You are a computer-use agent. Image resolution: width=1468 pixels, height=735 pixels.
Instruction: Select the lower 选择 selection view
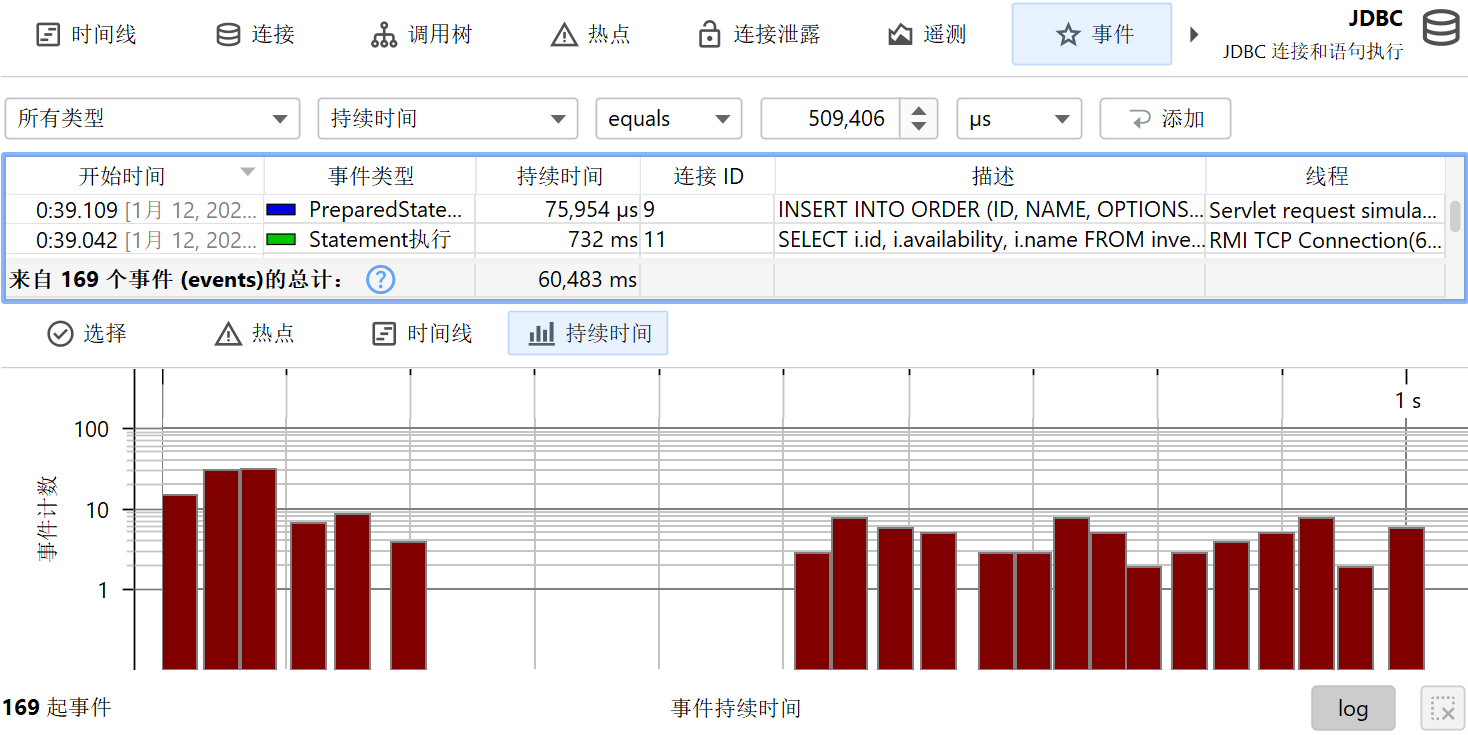[x=87, y=334]
